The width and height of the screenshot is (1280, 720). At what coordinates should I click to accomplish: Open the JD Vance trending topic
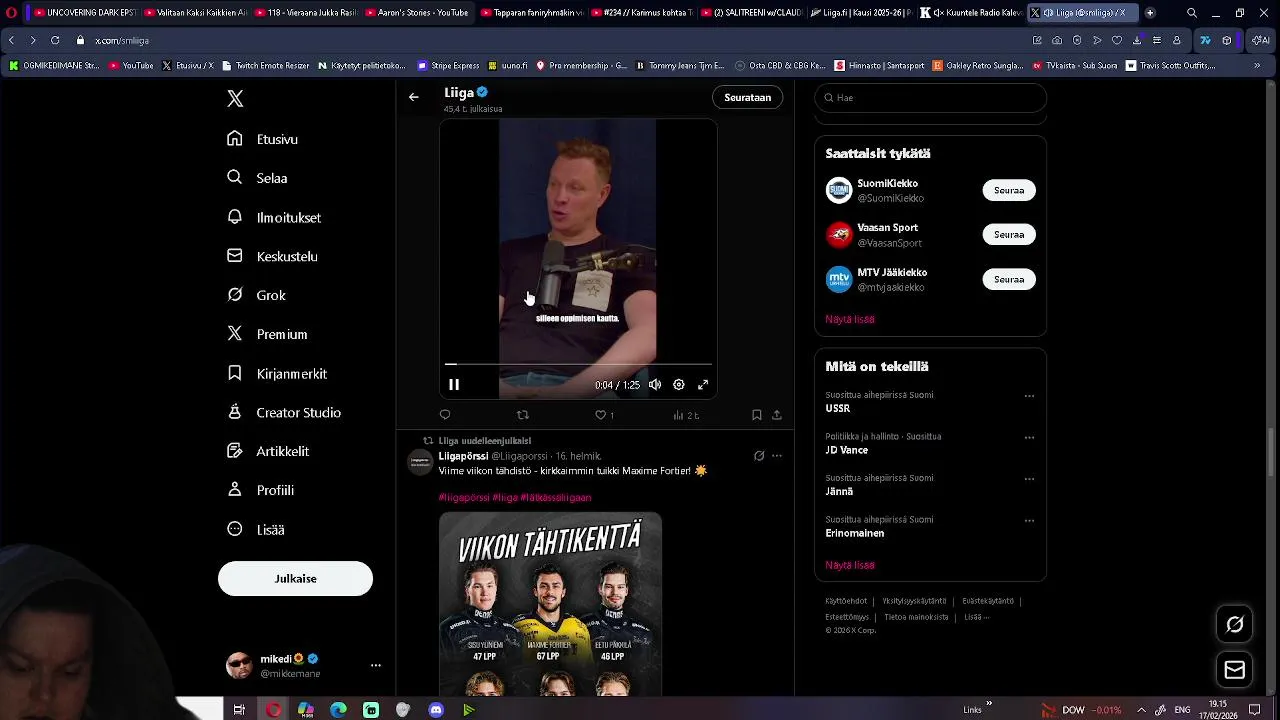click(x=846, y=450)
